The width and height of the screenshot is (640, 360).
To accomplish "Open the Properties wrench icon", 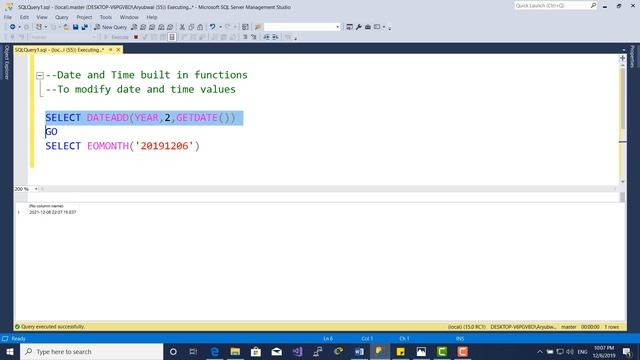I will pyautogui.click(x=359, y=27).
